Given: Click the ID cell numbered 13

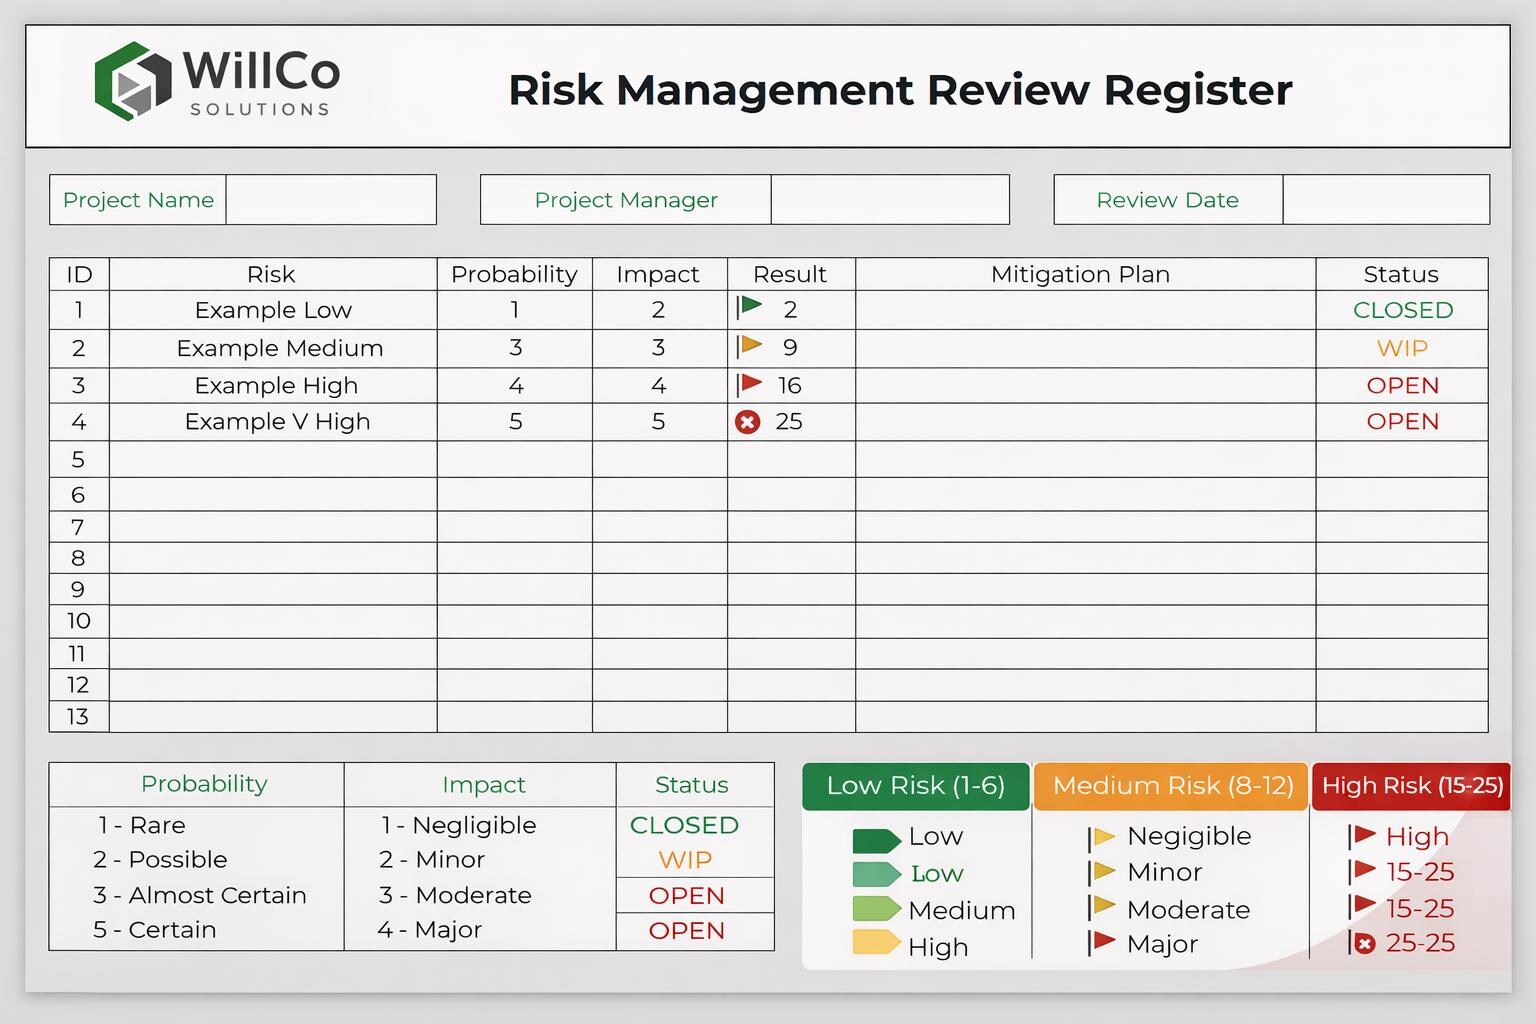Looking at the screenshot, I should 79,716.
